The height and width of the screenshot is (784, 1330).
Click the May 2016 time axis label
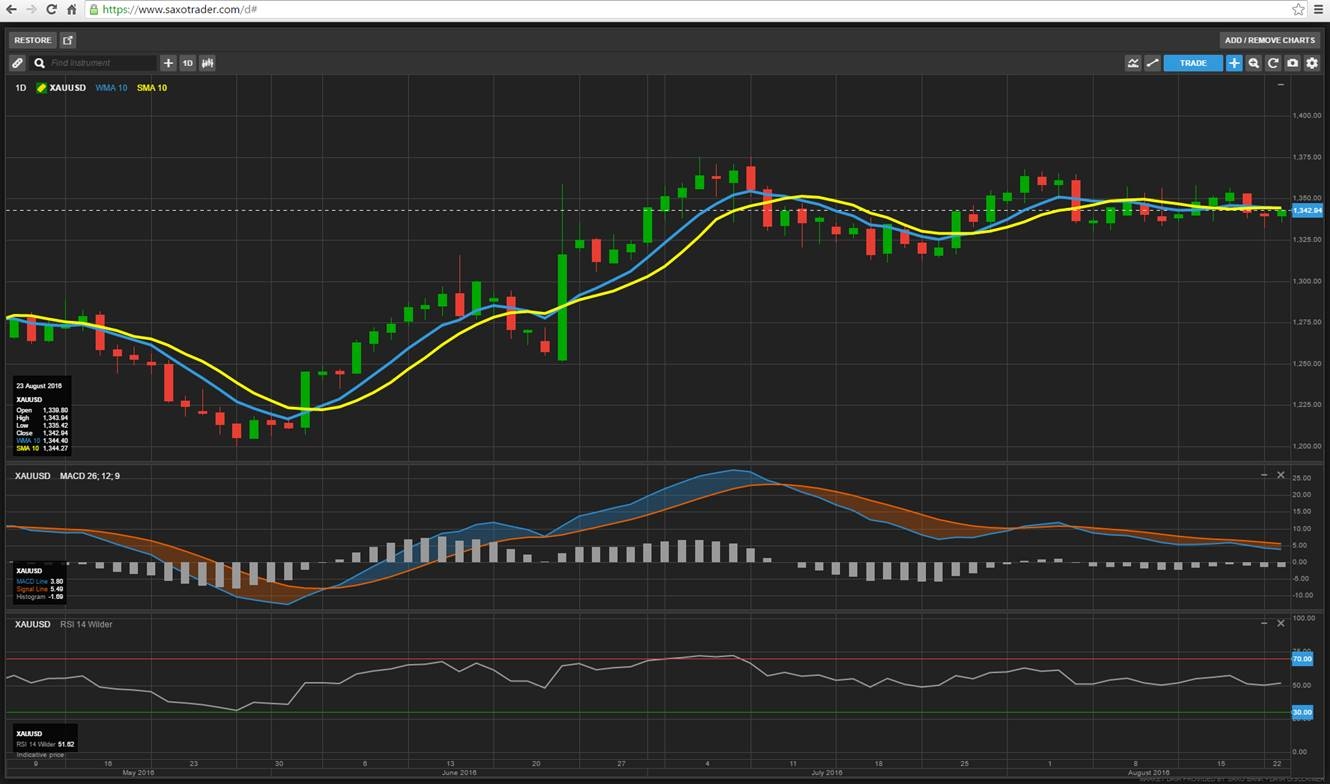click(138, 773)
